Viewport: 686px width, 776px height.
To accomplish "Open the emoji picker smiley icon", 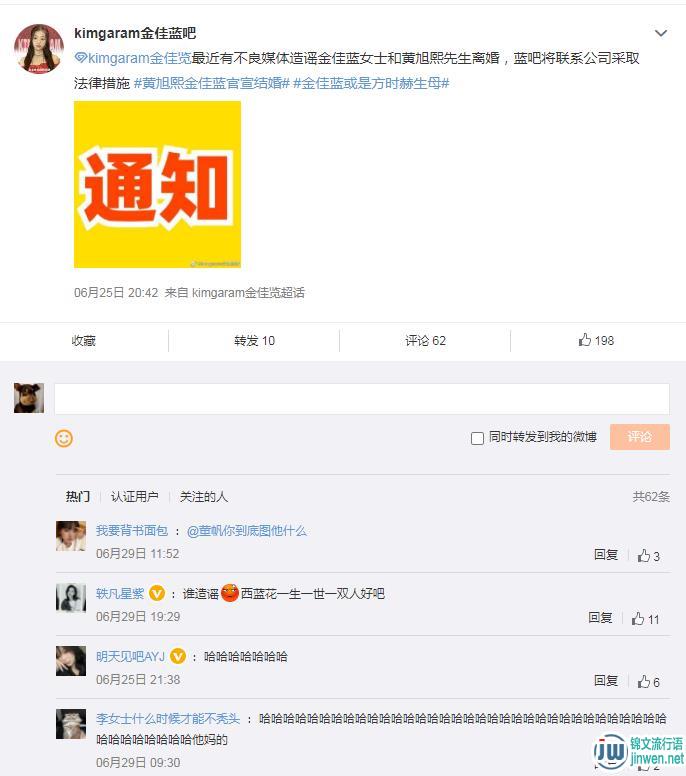I will tap(64, 438).
